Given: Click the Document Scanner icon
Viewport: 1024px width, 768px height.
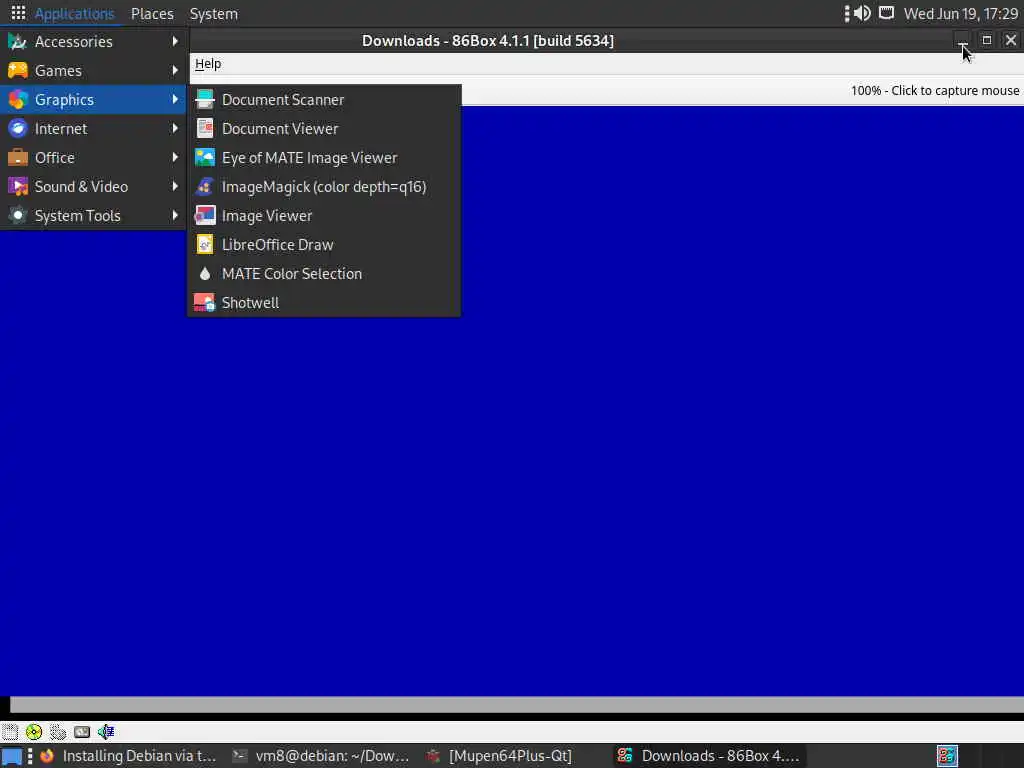Looking at the screenshot, I should coord(204,99).
